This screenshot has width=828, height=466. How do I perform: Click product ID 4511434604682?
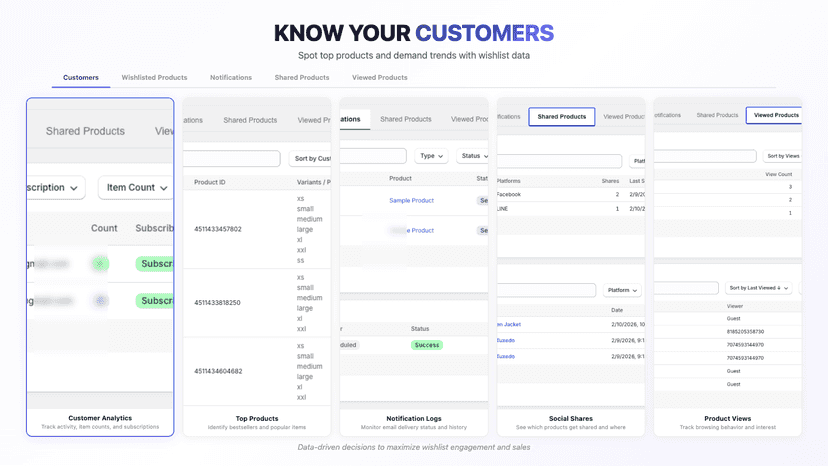click(218, 371)
